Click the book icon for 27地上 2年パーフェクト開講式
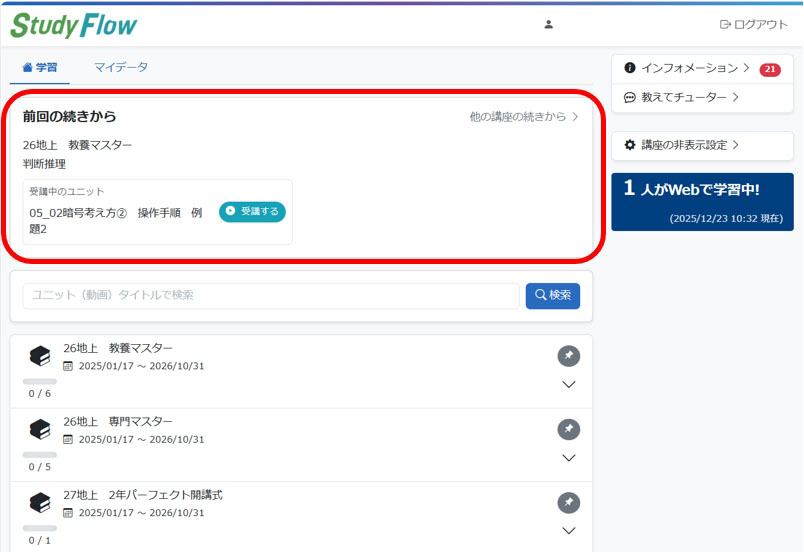 pos(40,502)
